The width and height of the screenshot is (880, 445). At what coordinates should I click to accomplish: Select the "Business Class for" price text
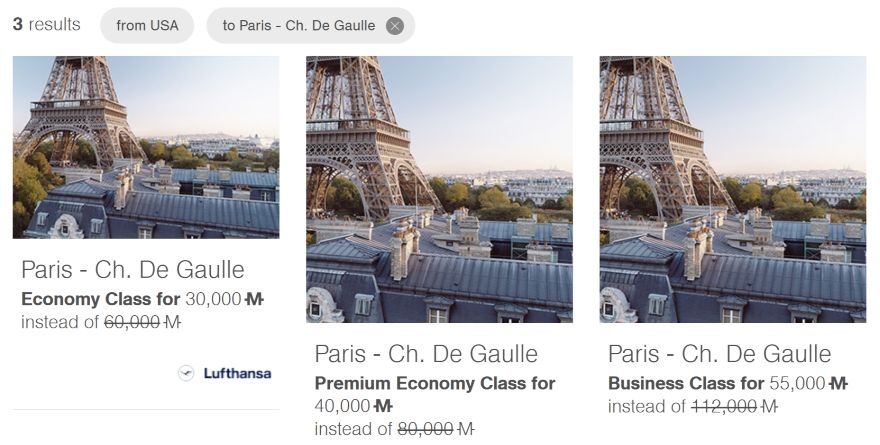pyautogui.click(x=686, y=383)
